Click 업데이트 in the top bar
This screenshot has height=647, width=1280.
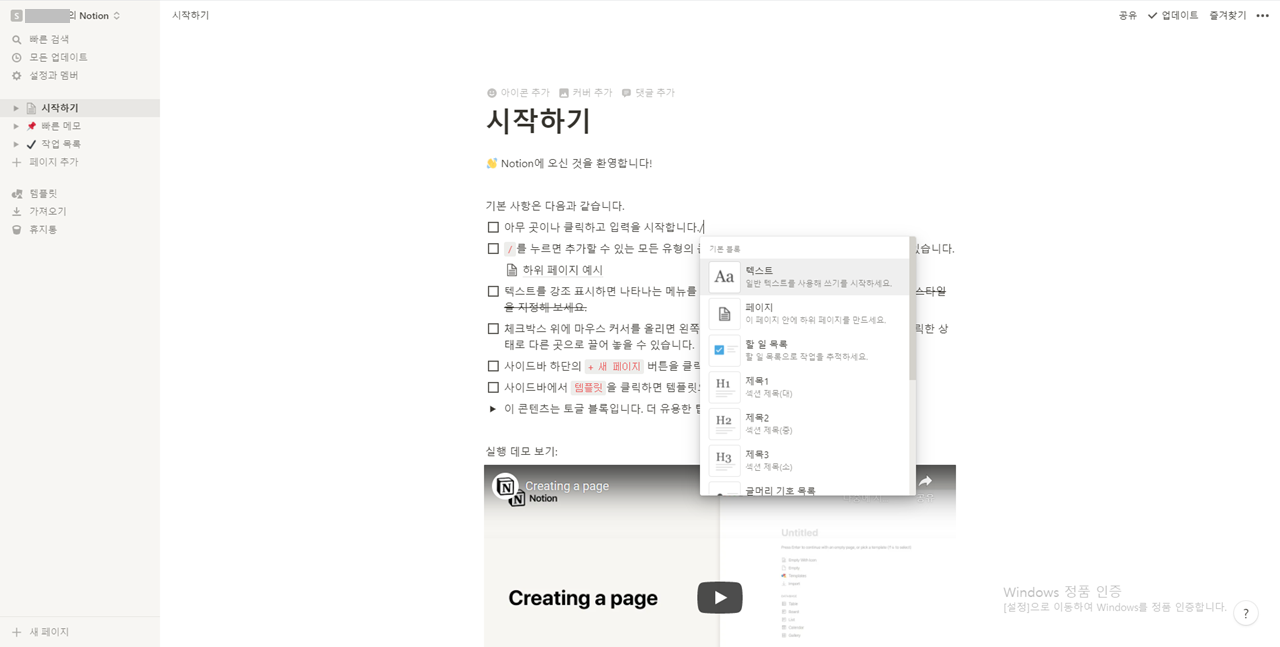[1172, 15]
